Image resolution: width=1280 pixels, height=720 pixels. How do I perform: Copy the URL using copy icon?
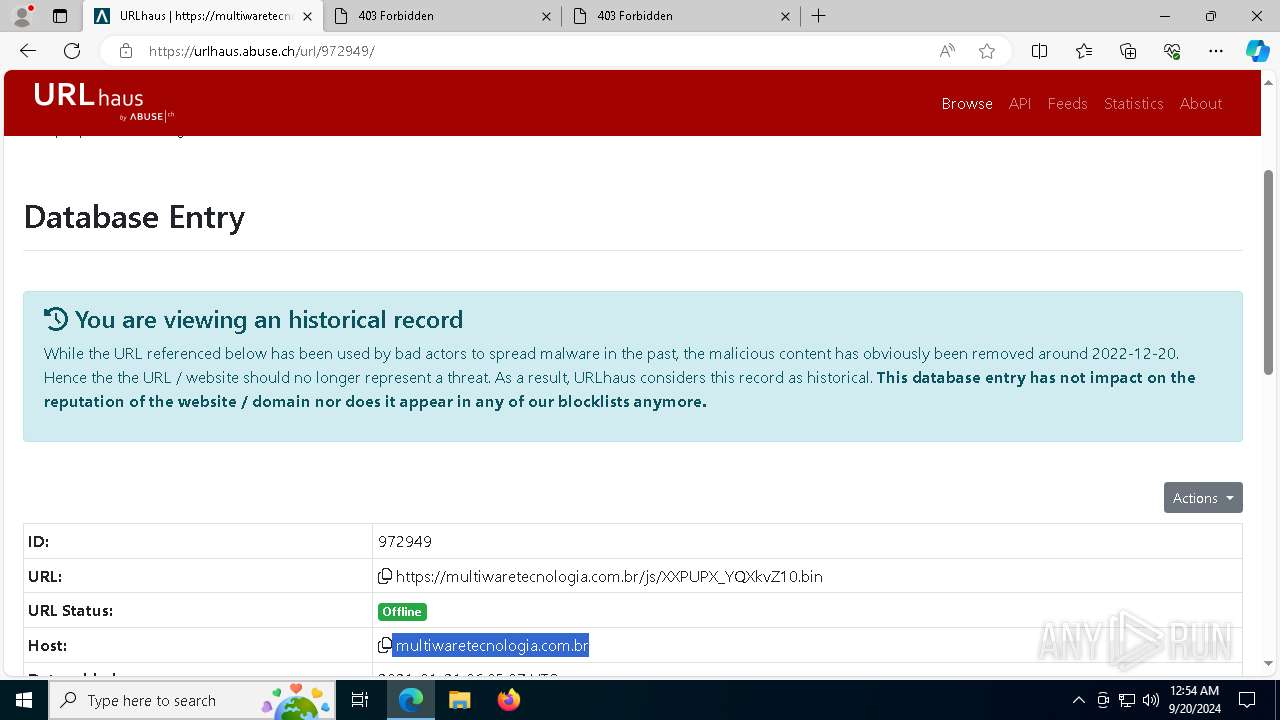[385, 576]
